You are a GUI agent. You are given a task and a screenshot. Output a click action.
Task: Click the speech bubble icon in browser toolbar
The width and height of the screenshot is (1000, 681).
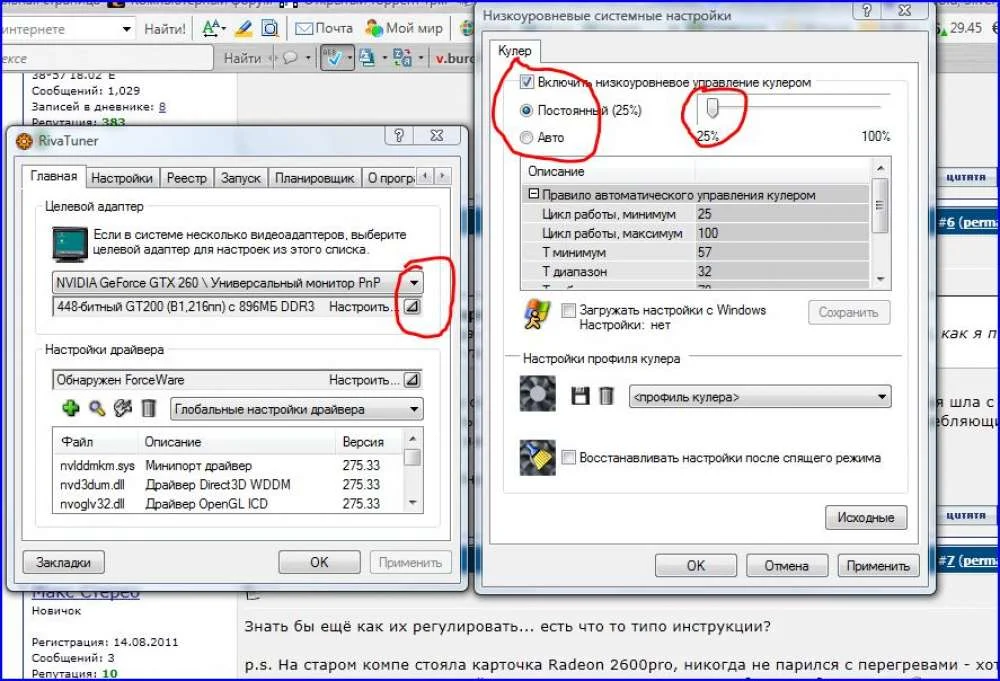point(290,58)
